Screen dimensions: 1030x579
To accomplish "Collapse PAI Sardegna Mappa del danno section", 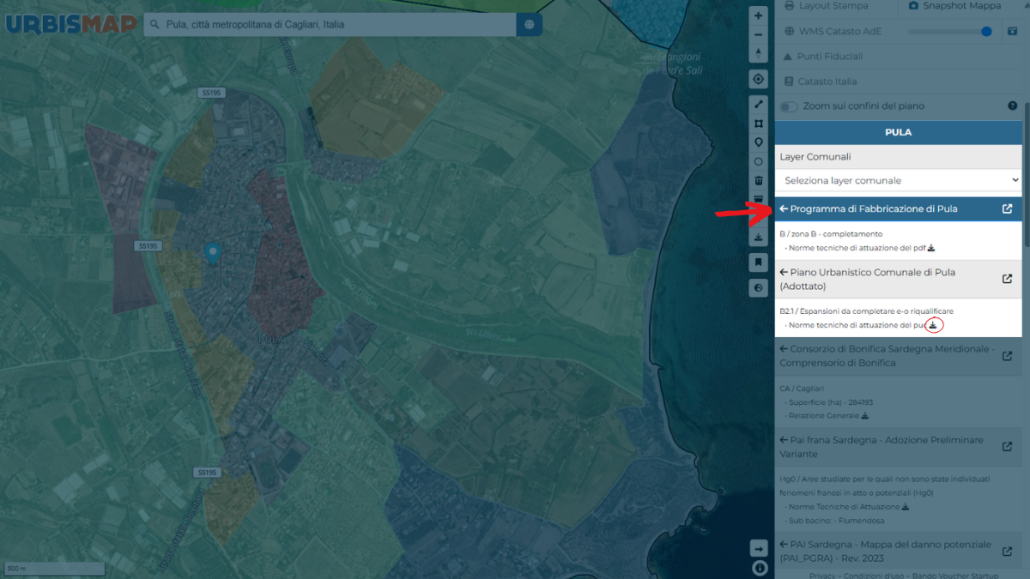I will [x=784, y=544].
